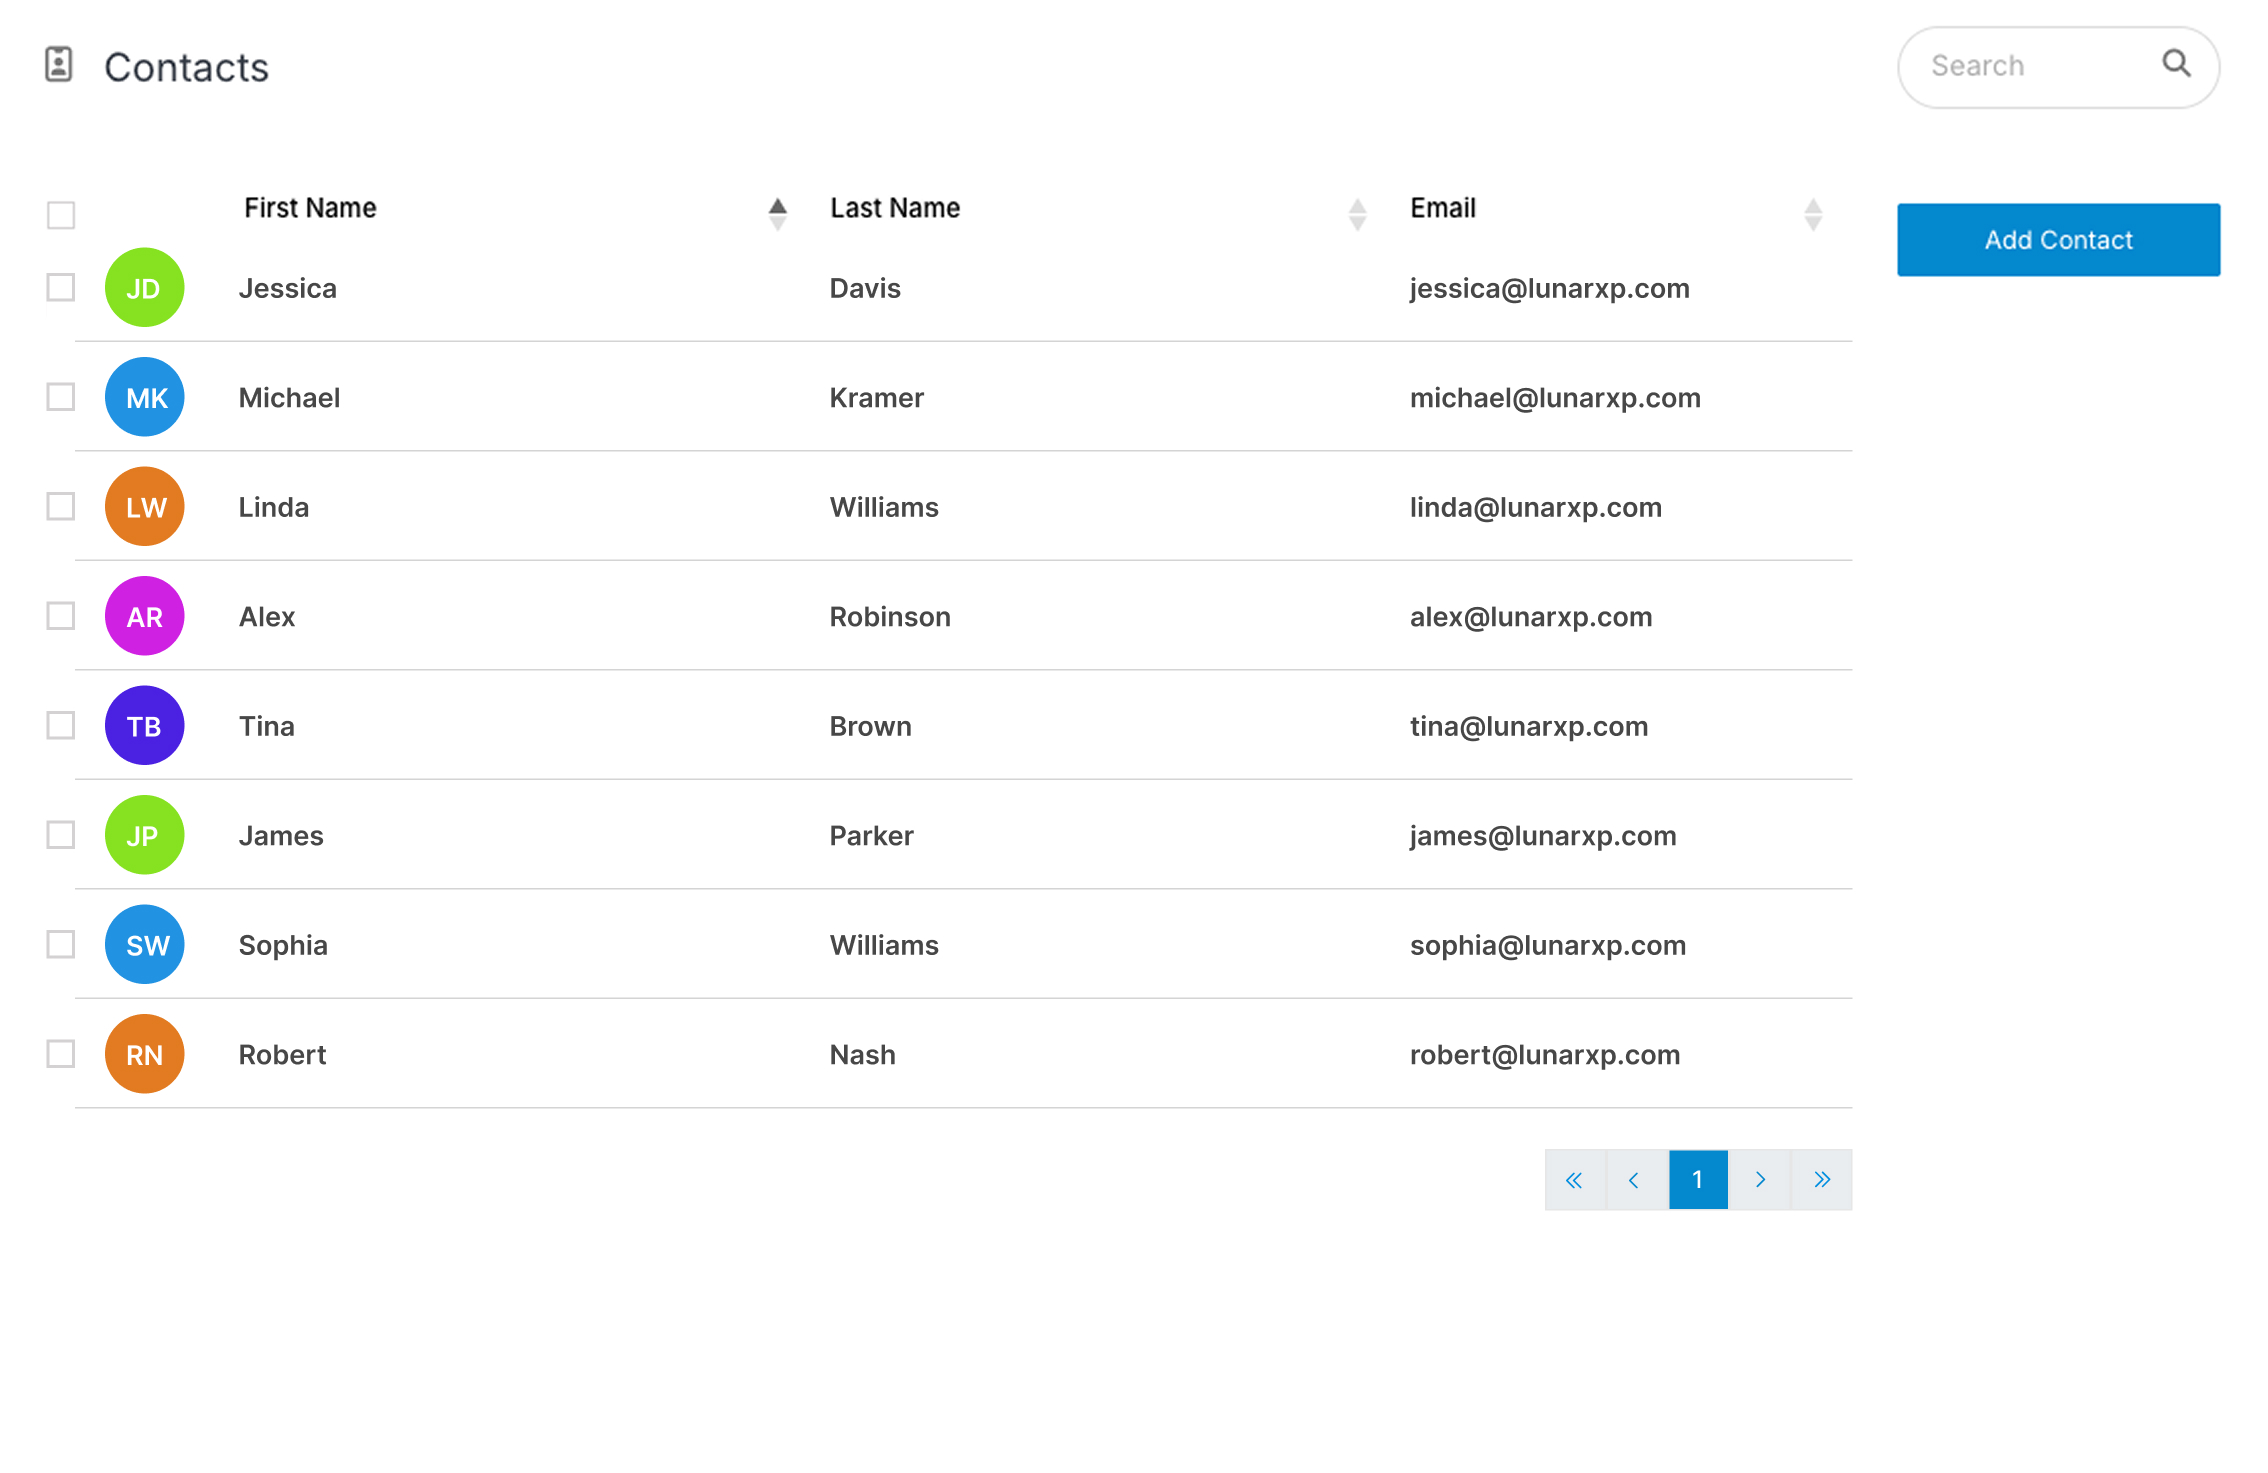Image resolution: width=2268 pixels, height=1473 pixels.
Task: Click James Parker's JP avatar
Action: point(145,836)
